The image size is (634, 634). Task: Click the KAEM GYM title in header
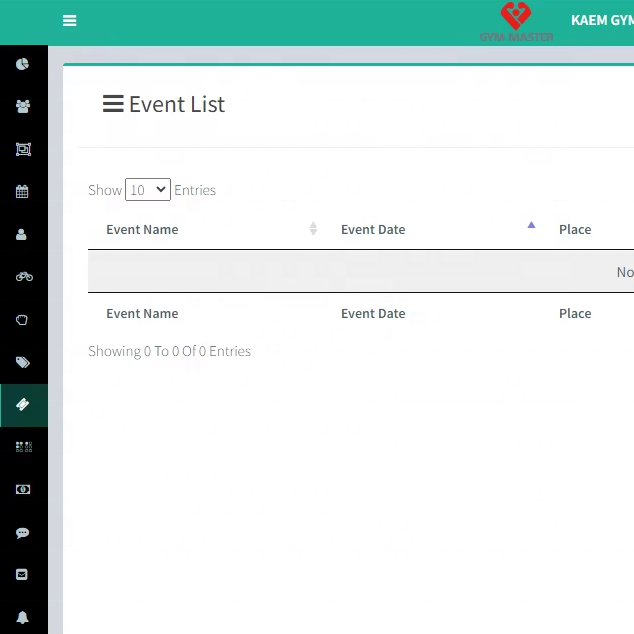601,21
